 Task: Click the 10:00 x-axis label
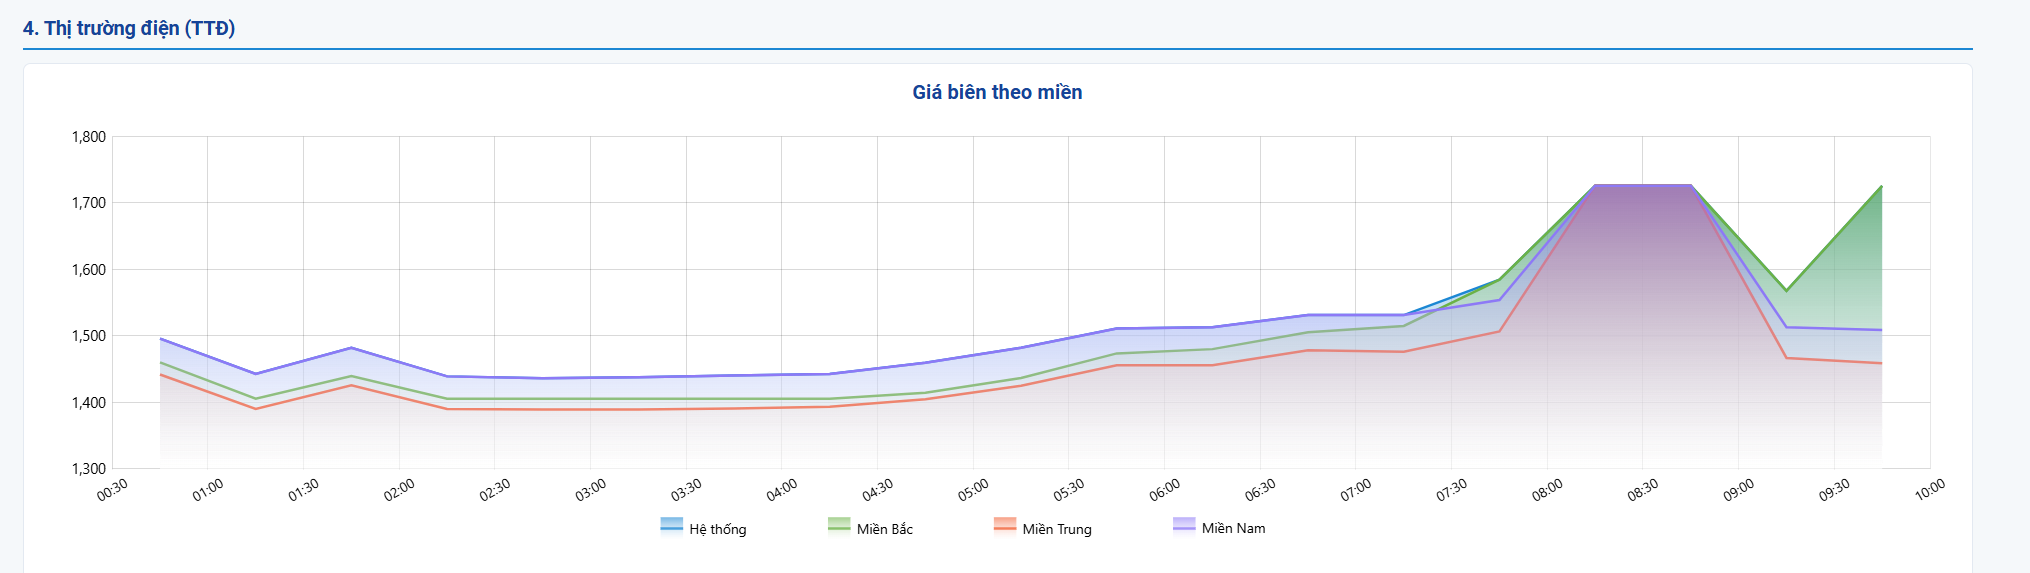[1930, 490]
